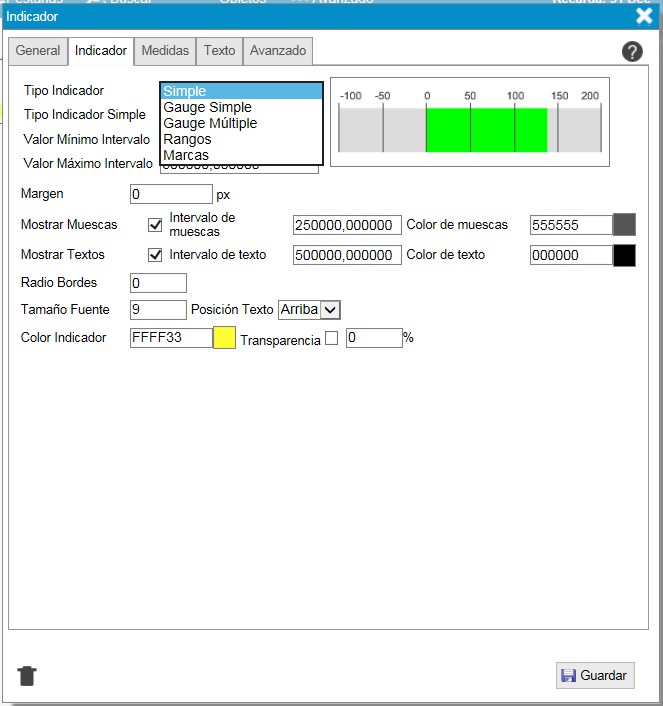Close the Indicador dialog
Screen dimensions: 663x706
click(x=644, y=16)
